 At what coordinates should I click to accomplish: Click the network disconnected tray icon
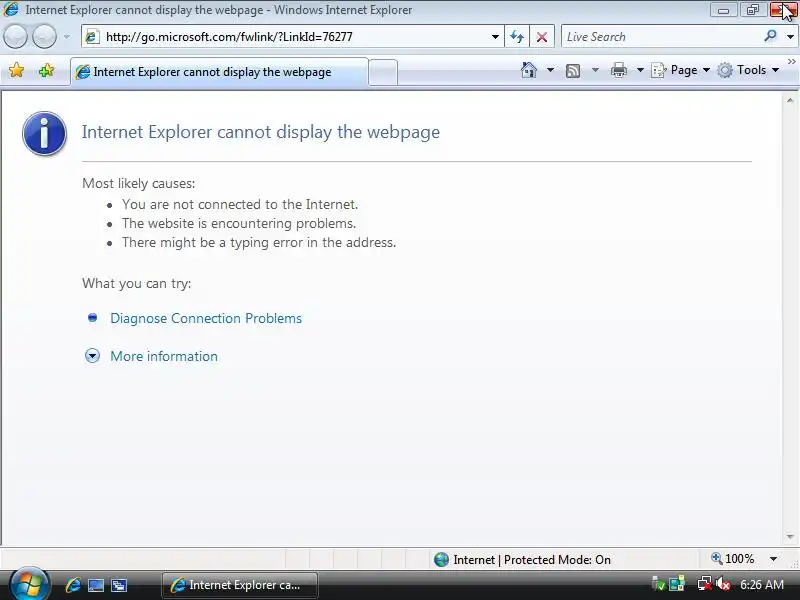click(705, 584)
